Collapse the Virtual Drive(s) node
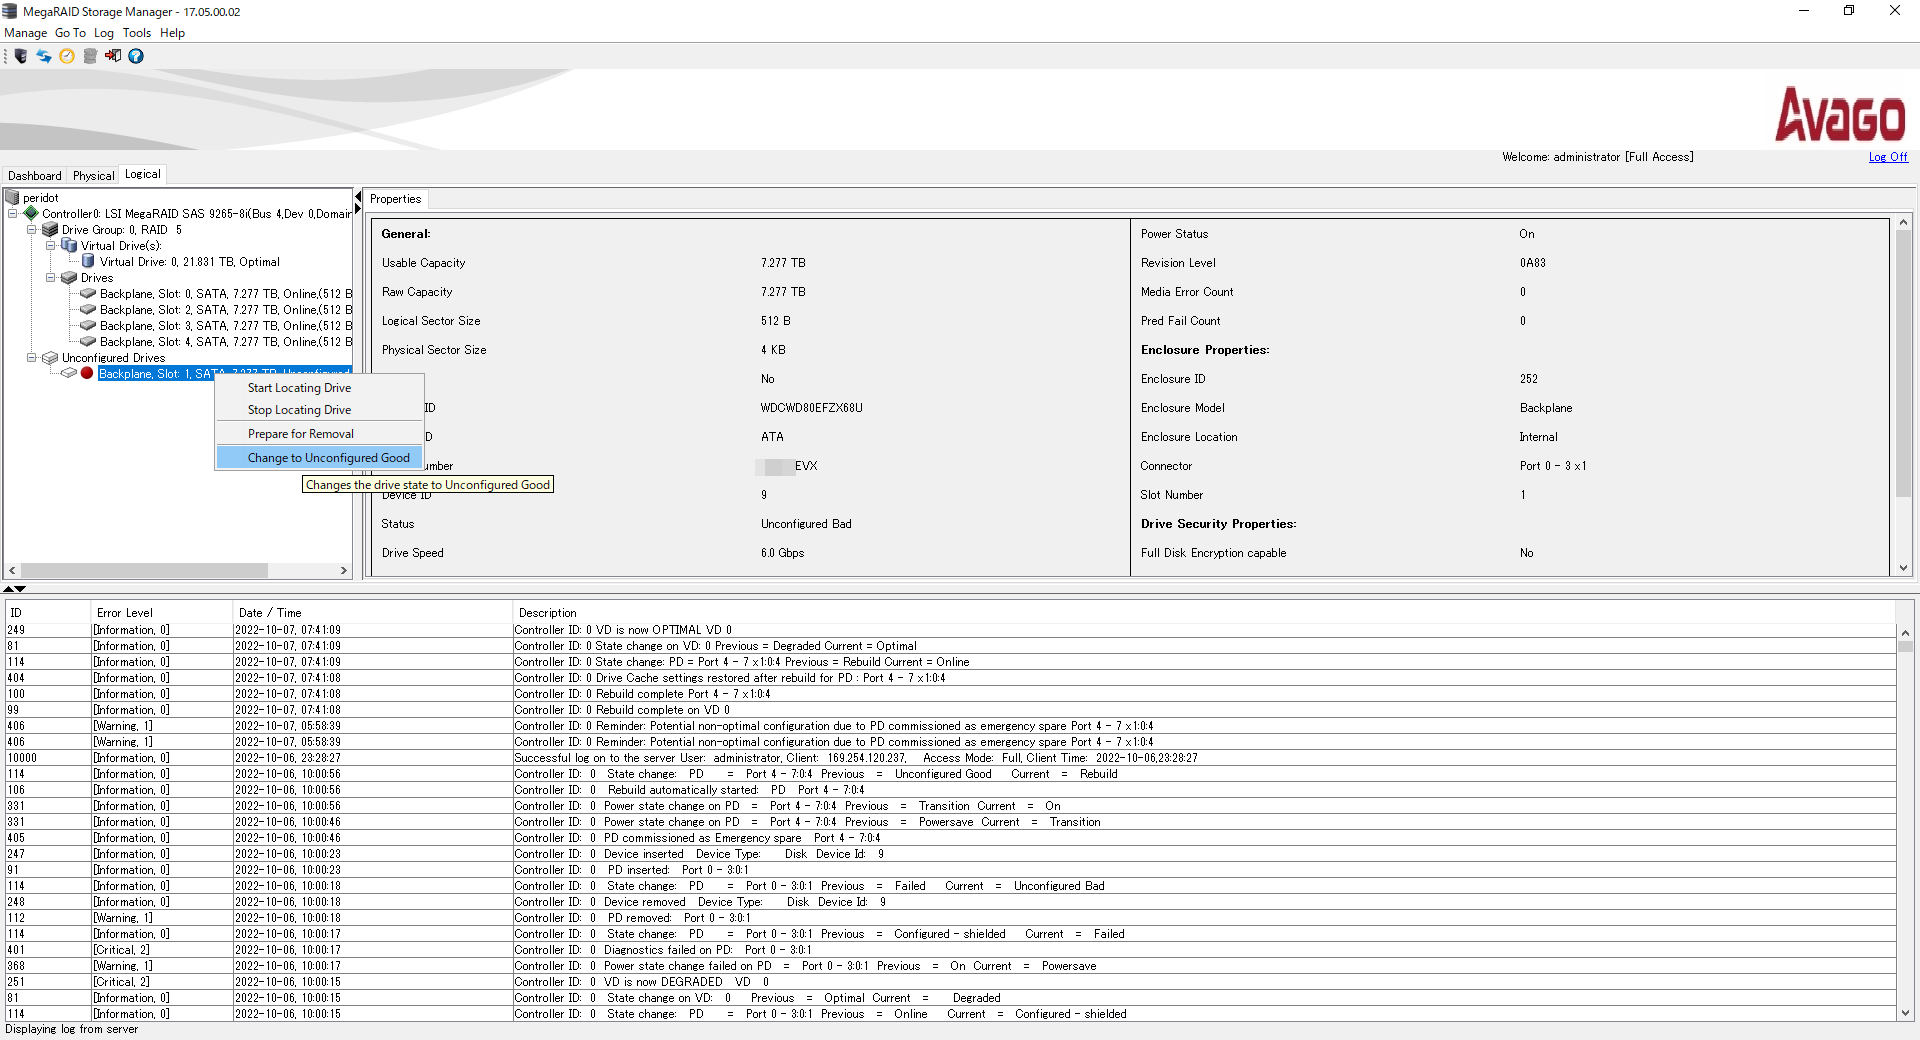 [x=51, y=245]
